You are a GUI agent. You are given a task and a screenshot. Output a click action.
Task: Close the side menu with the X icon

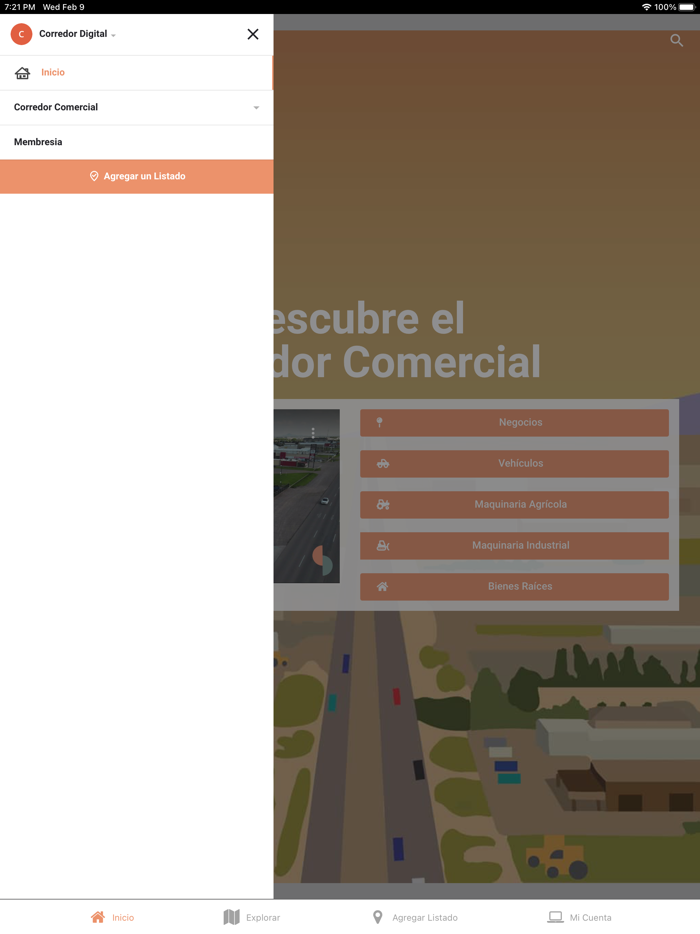(253, 34)
